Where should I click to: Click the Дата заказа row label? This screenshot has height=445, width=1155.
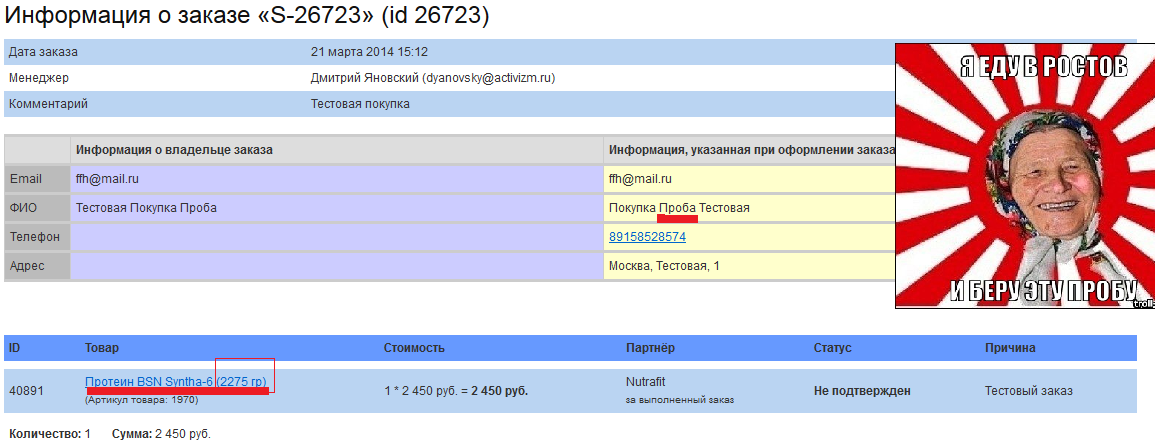click(43, 52)
